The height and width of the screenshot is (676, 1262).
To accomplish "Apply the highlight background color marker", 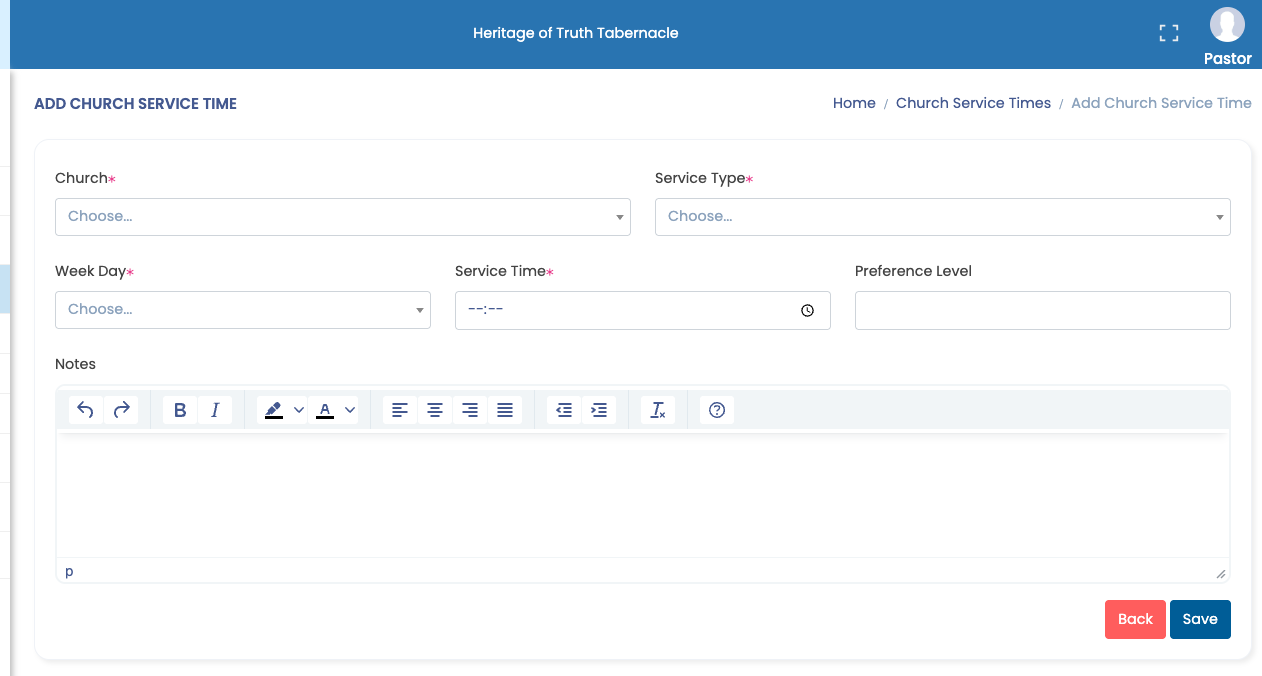I will [x=273, y=410].
